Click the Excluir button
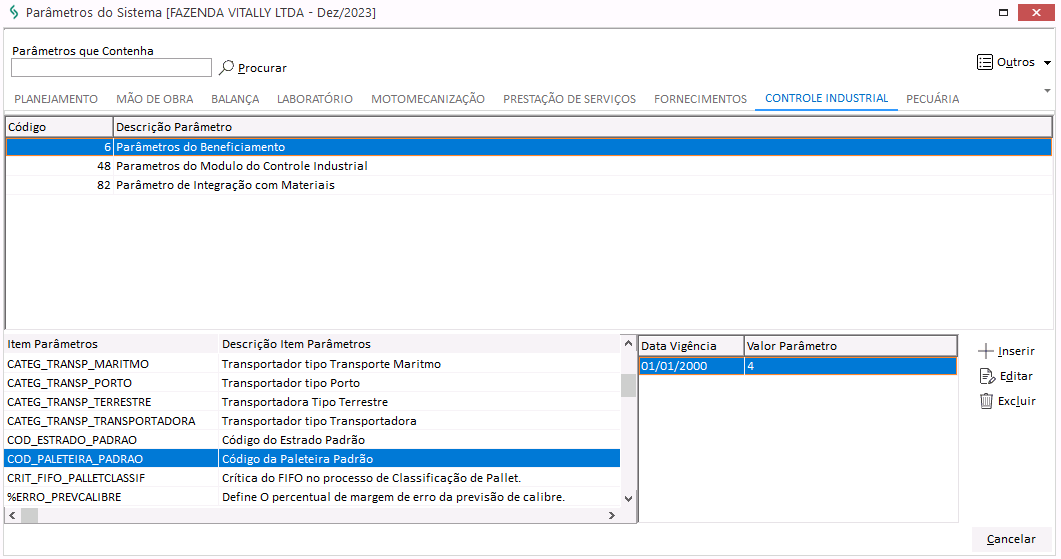This screenshot has width=1061, height=559. [1008, 401]
